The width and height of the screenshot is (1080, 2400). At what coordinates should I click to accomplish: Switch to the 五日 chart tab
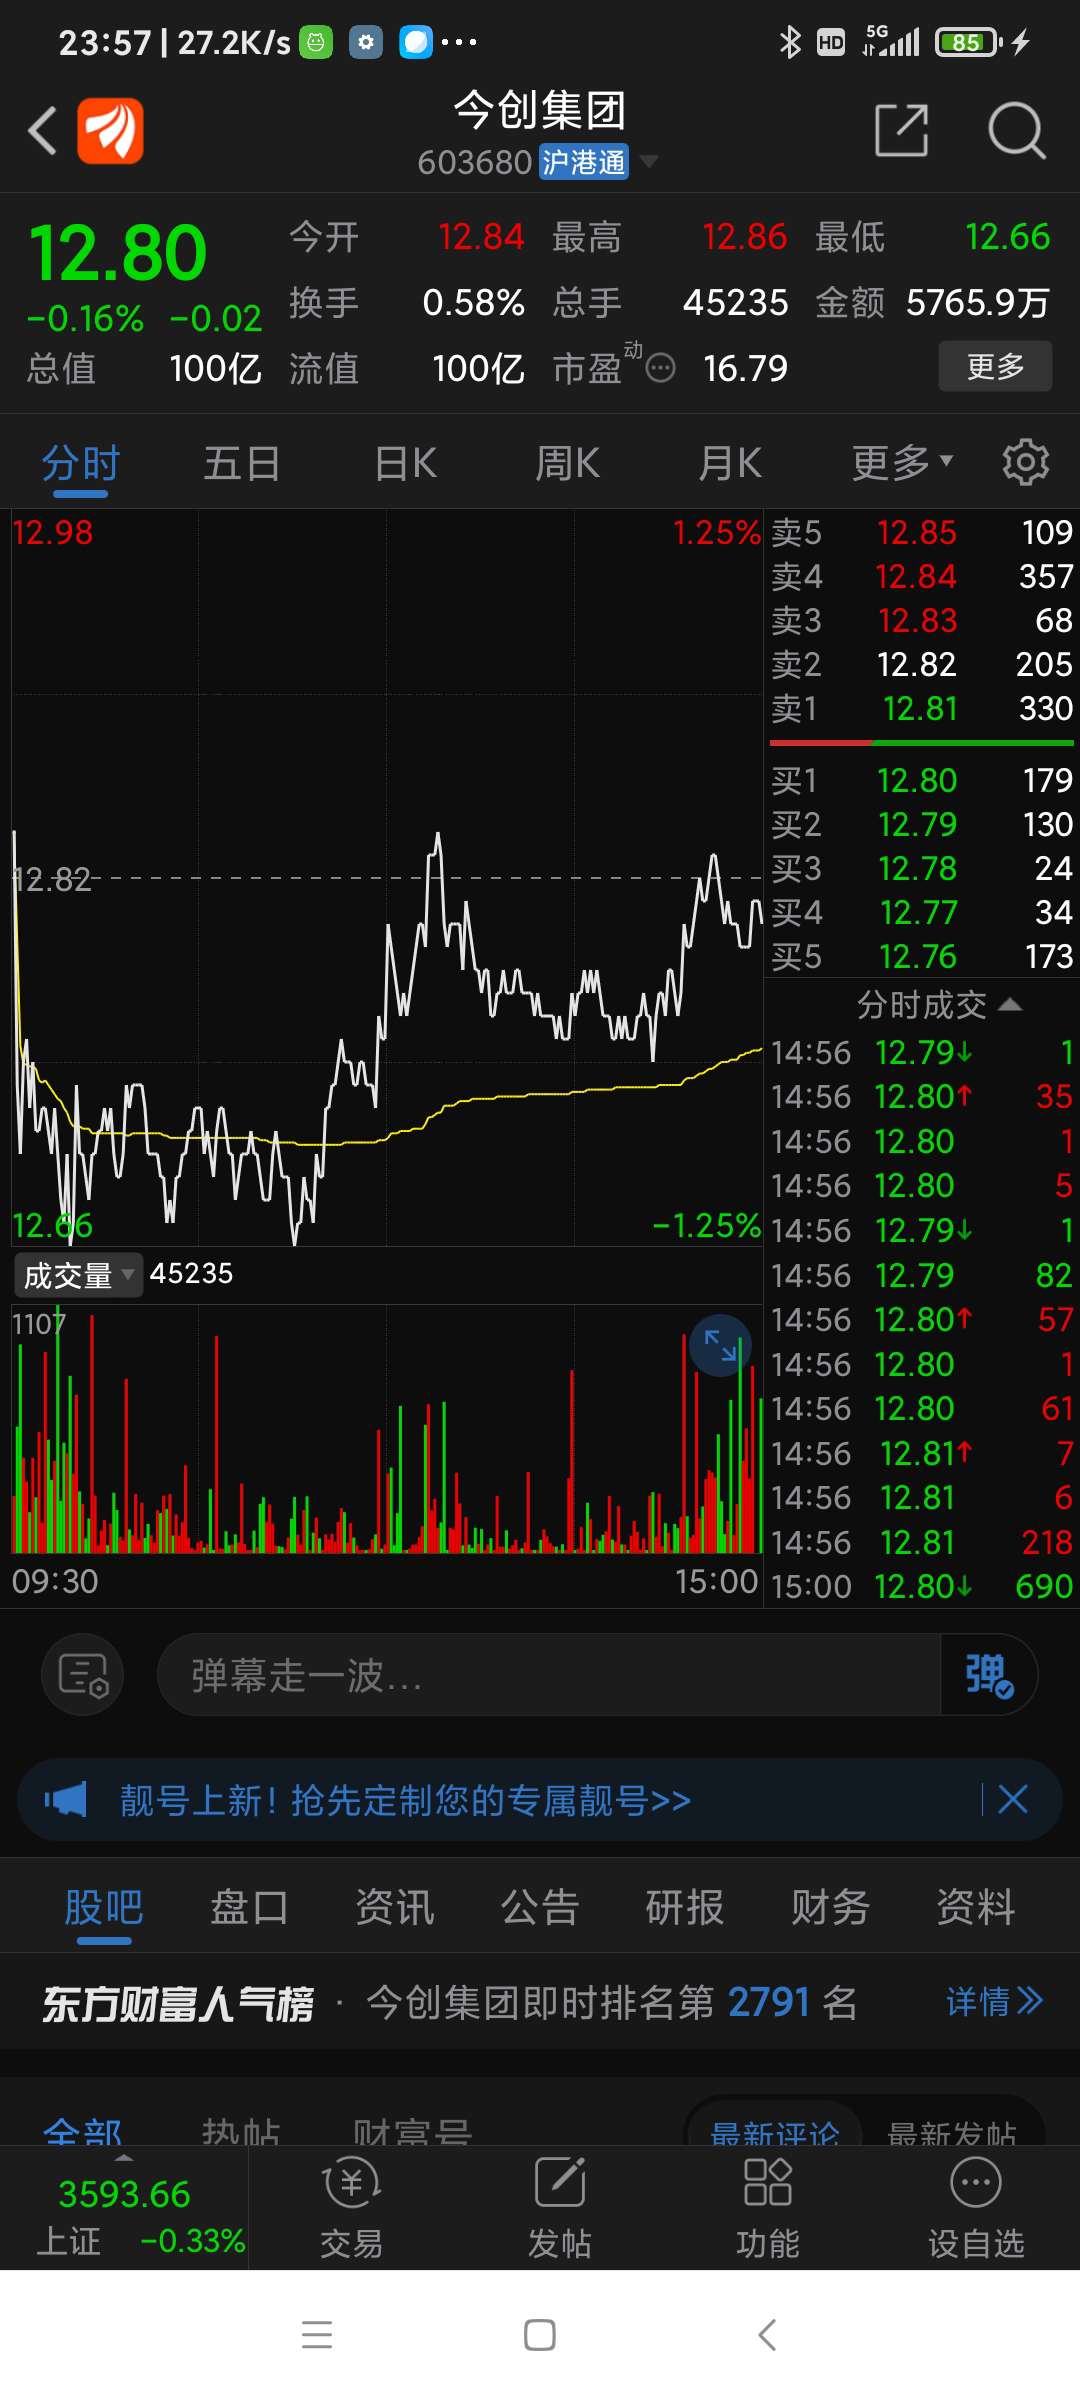242,464
